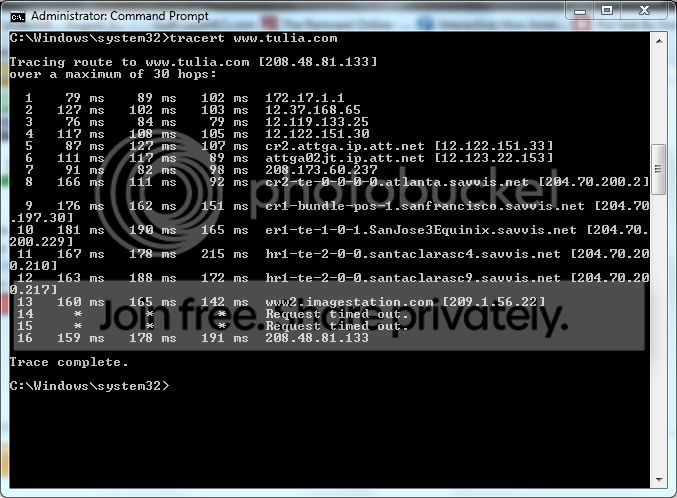677x498 pixels.
Task: Minimize the Command Prompt window
Action: click(x=580, y=11)
